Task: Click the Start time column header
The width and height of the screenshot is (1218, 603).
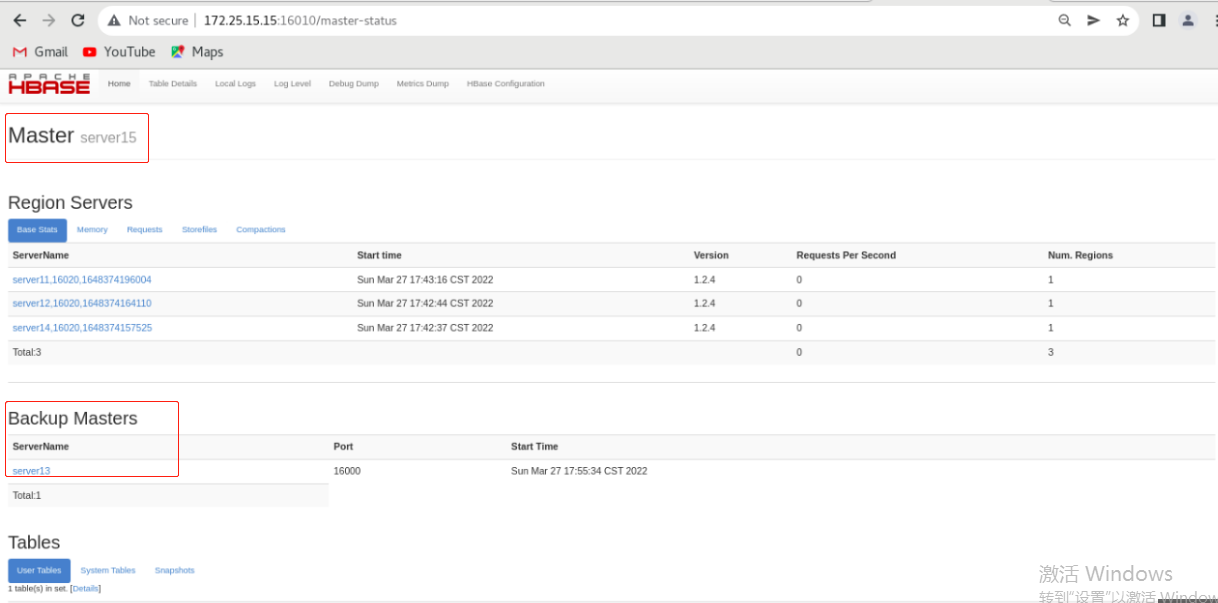Action: (x=379, y=255)
